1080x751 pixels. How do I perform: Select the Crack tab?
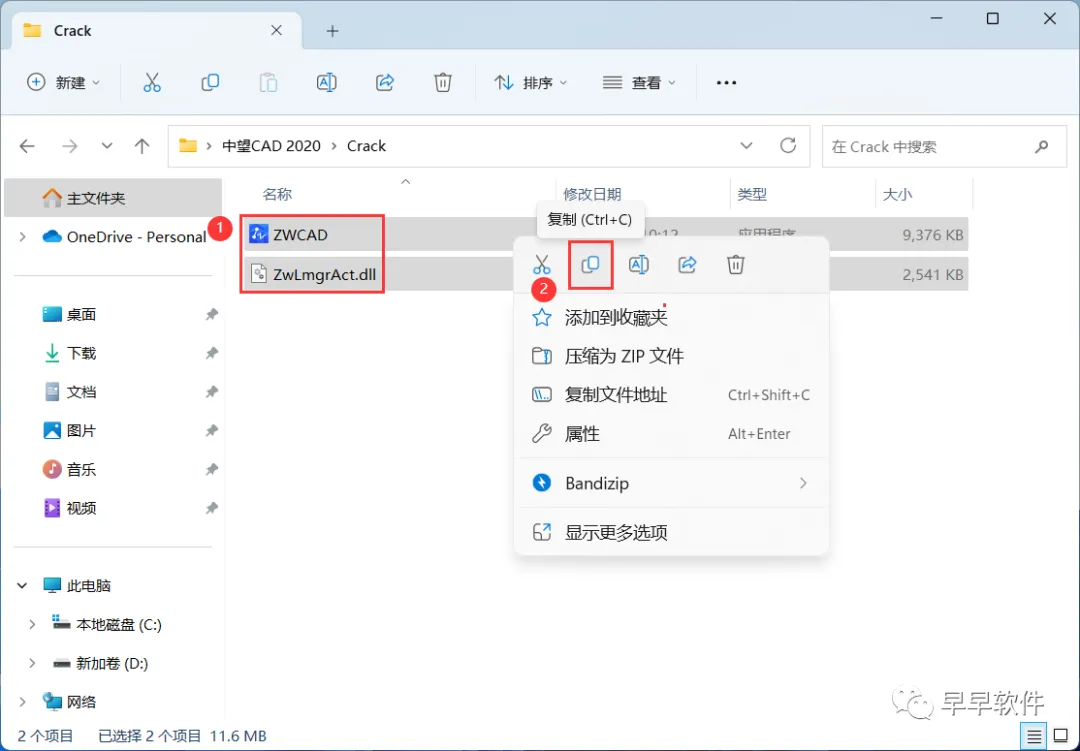coord(157,31)
